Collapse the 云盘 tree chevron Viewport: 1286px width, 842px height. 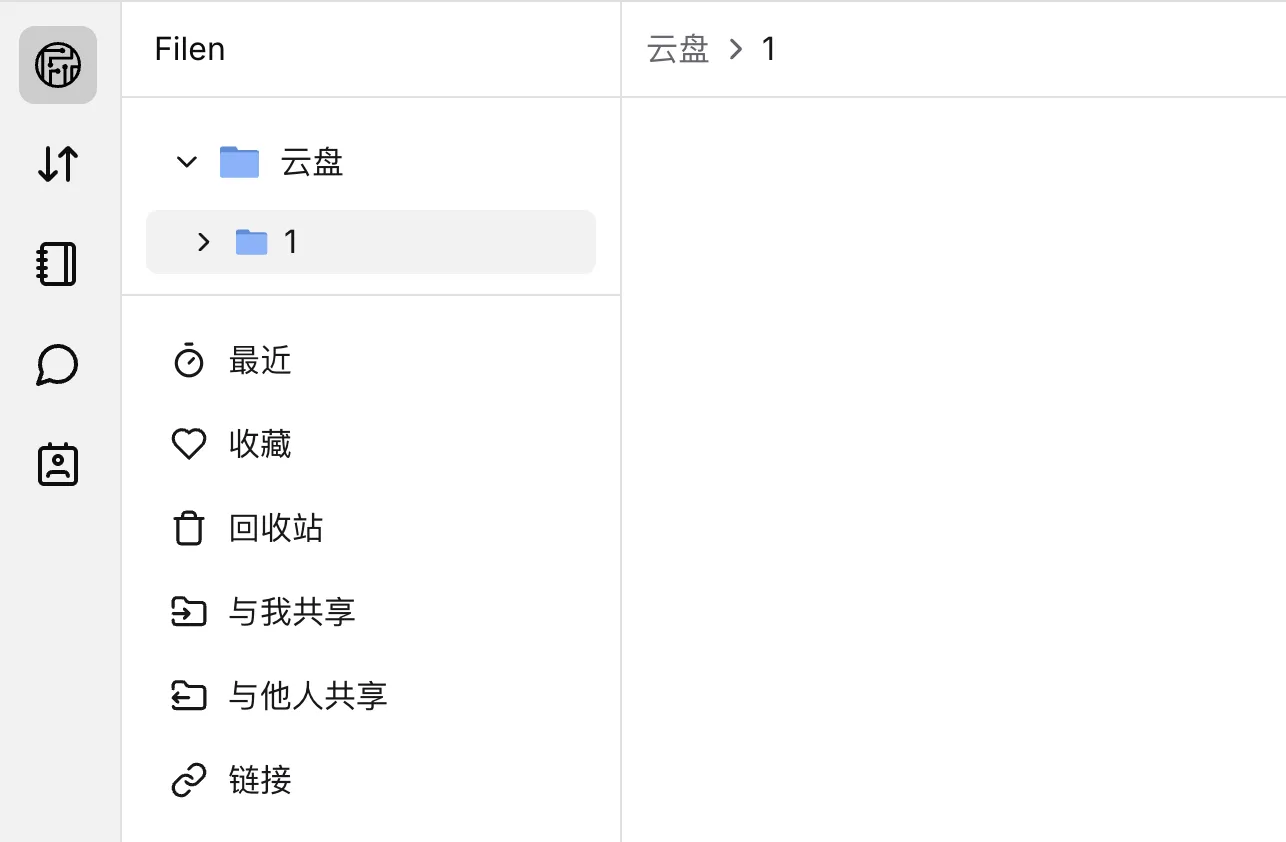(186, 161)
